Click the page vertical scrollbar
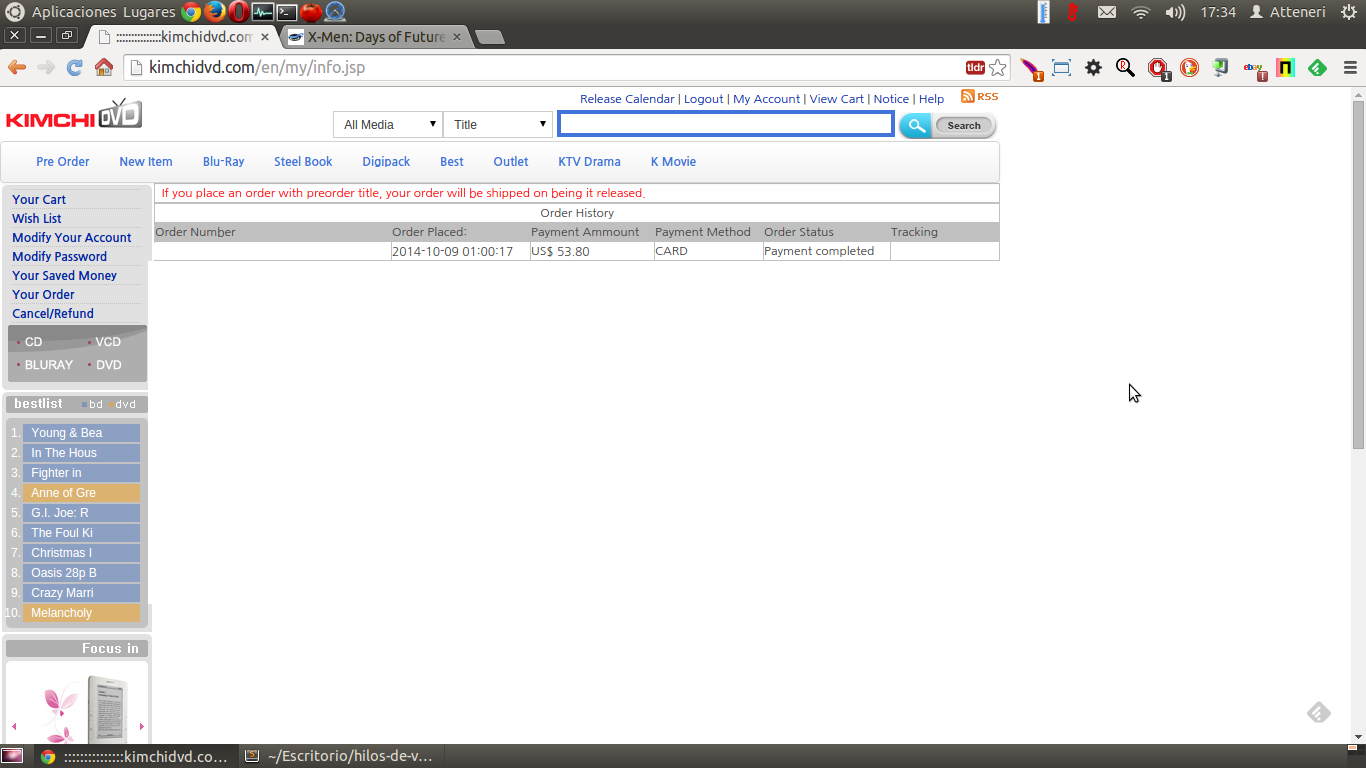Screen dimensions: 1366x768 (1358, 274)
